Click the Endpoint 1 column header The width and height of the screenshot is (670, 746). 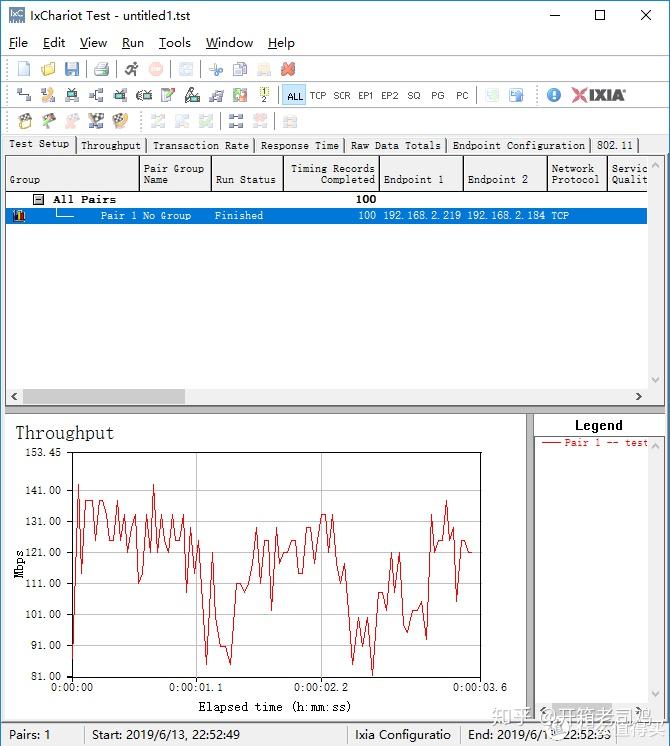point(421,174)
